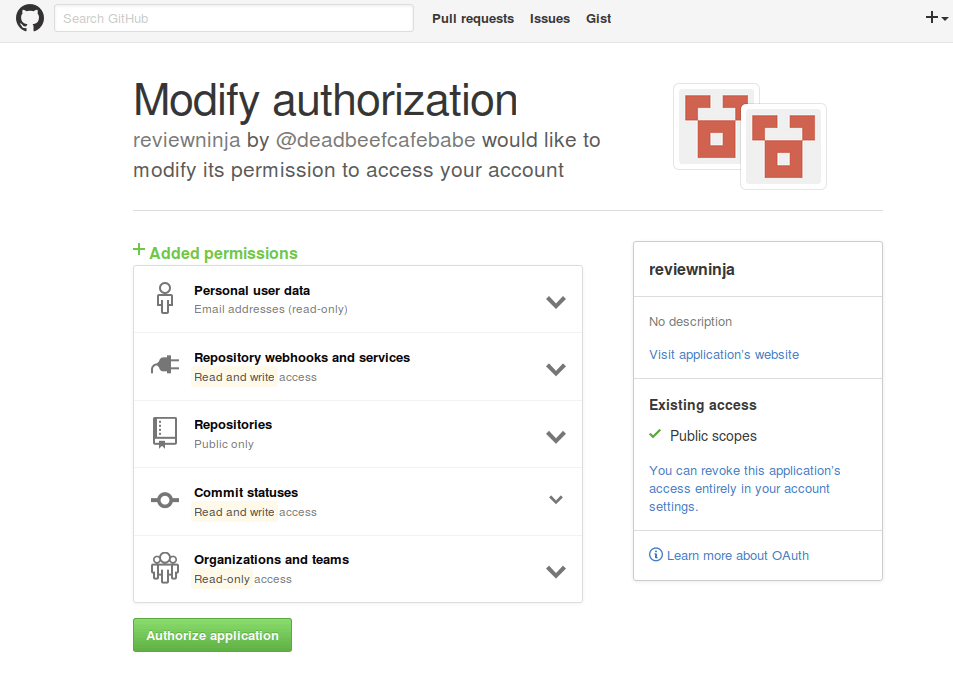Click 'Read and write access' under Commit statuses

coord(255,512)
